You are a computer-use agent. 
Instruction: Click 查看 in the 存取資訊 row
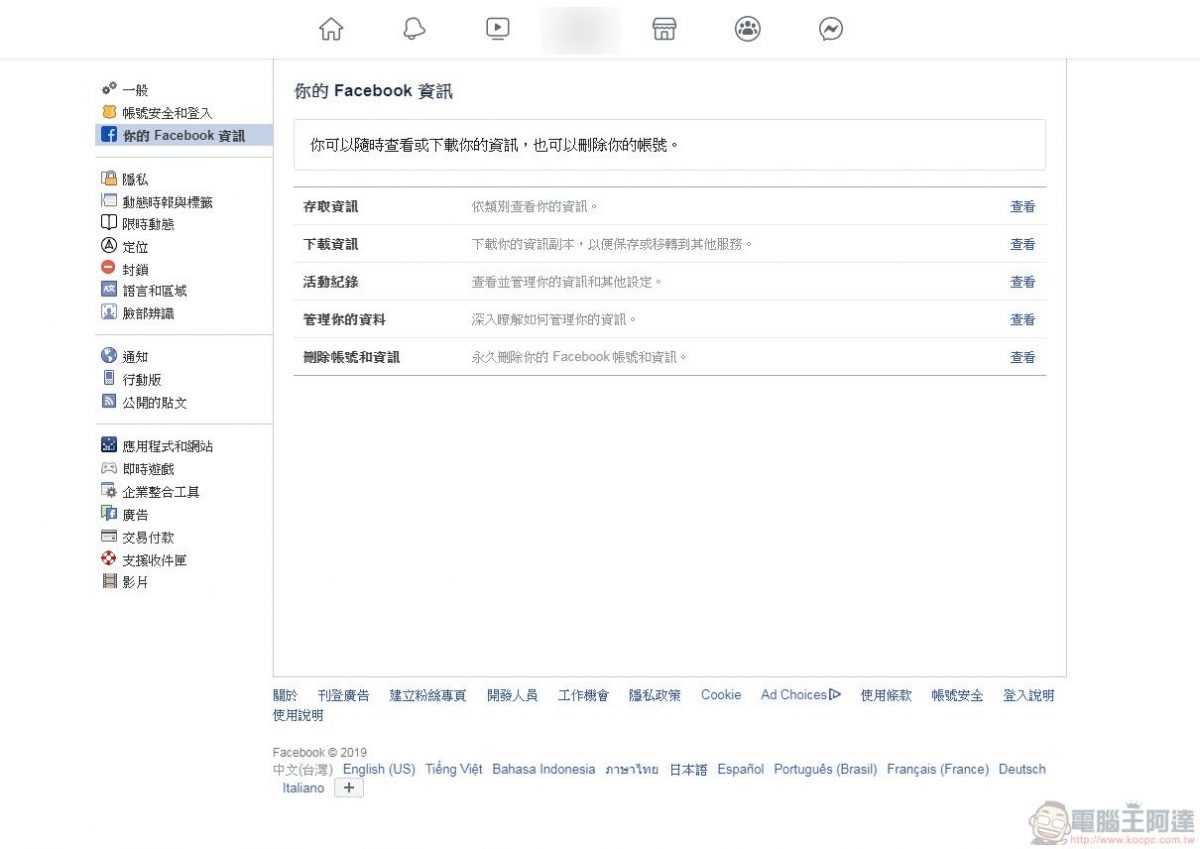1023,207
